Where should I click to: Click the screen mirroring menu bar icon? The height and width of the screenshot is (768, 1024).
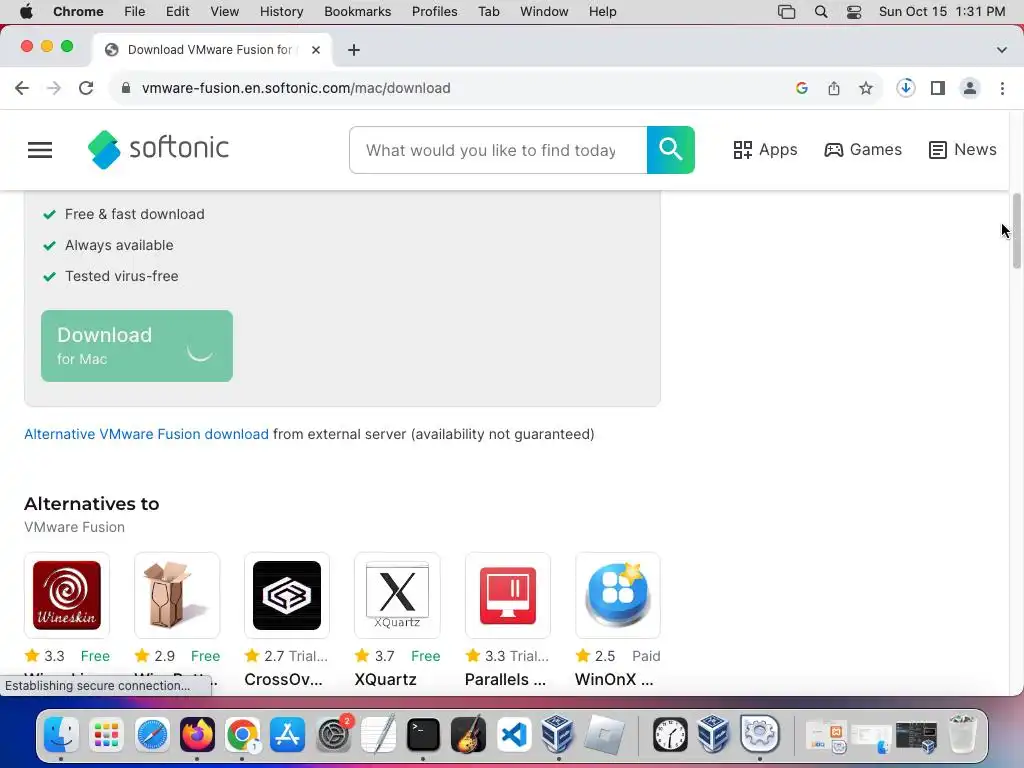(x=786, y=12)
